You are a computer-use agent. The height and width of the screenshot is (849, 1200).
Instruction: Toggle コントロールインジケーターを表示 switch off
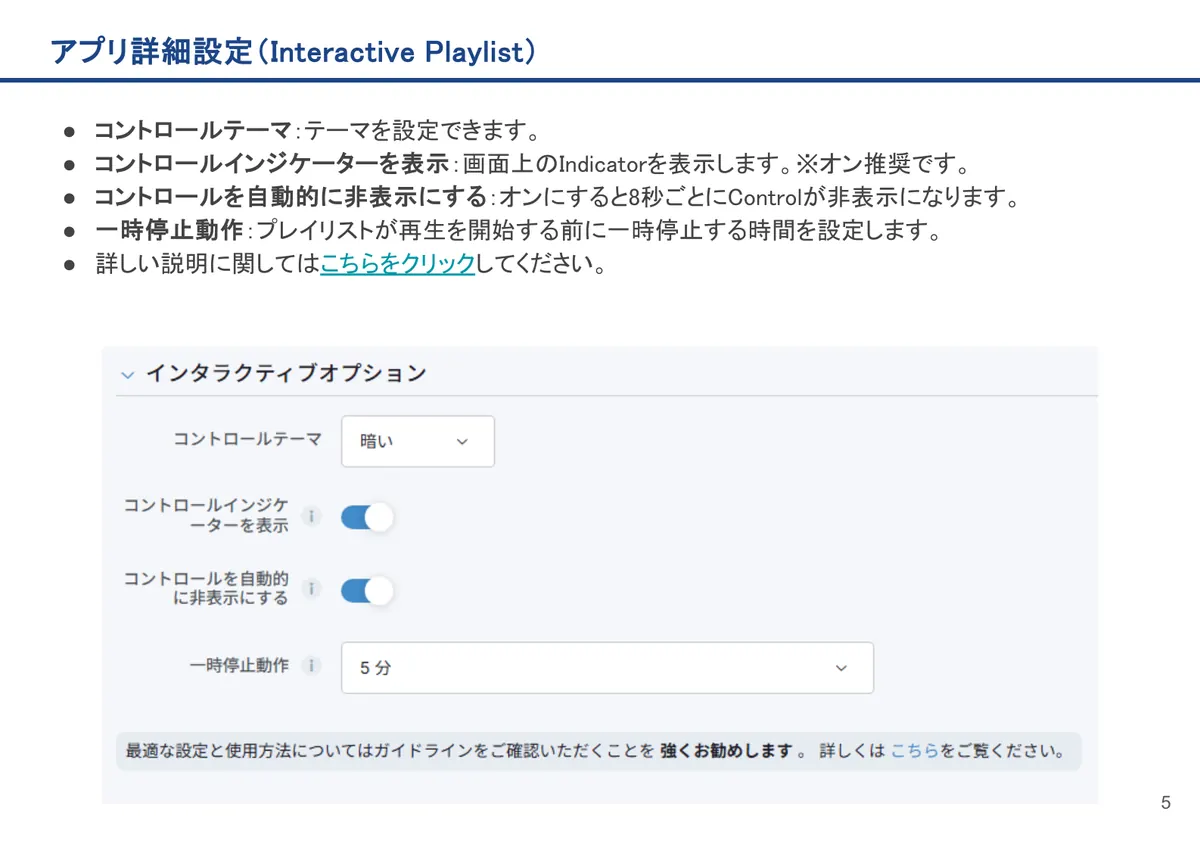pos(367,517)
